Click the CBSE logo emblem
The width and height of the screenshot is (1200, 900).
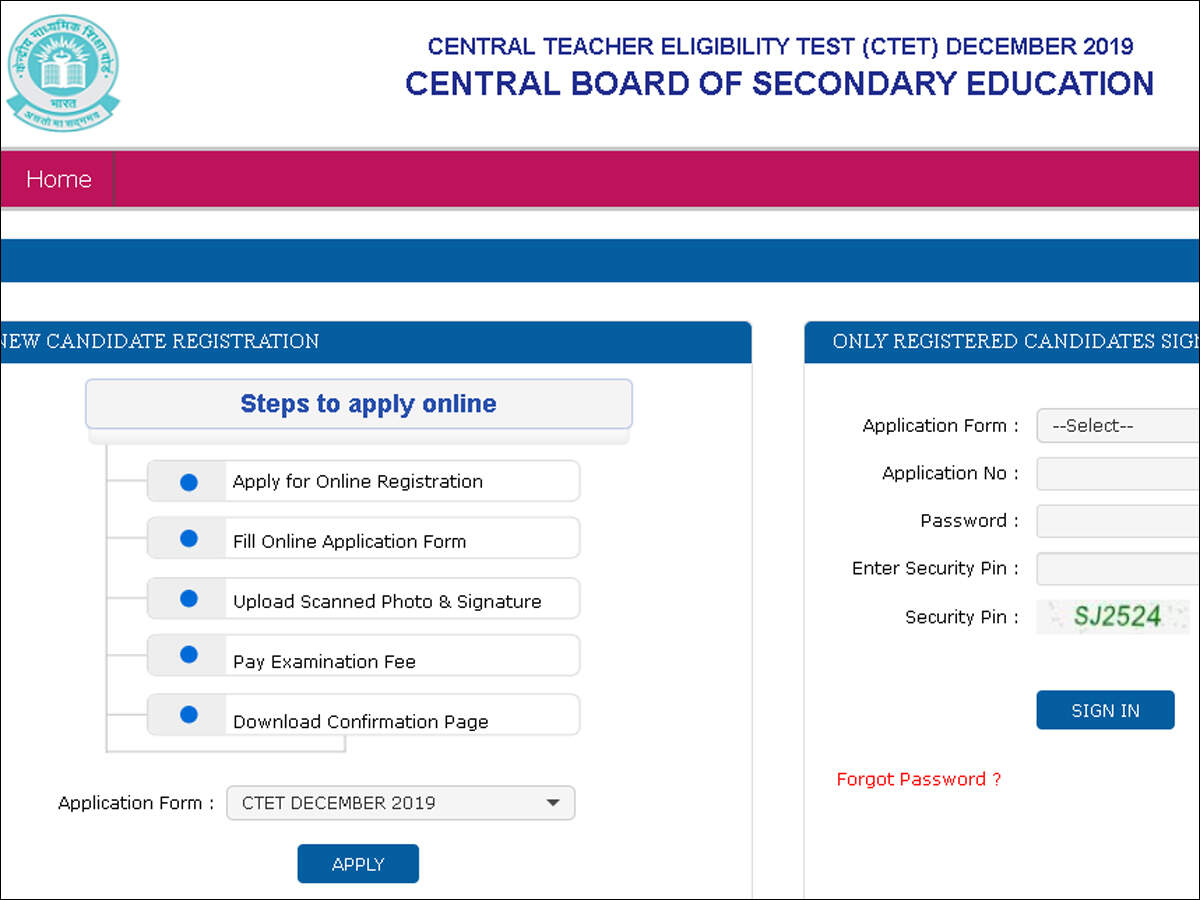tap(62, 72)
